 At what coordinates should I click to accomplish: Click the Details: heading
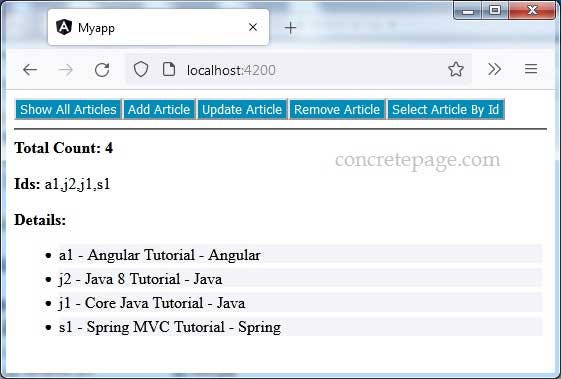pyautogui.click(x=40, y=220)
